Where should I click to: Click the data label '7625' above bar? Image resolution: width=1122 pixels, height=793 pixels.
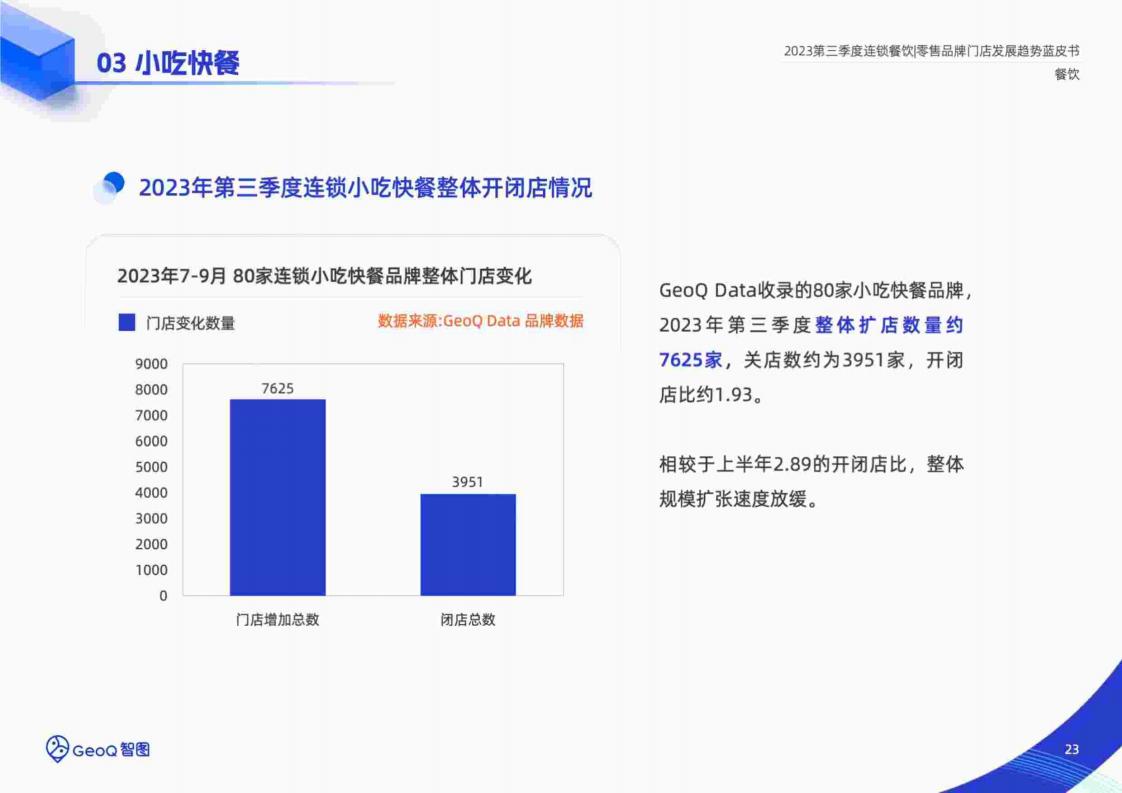(278, 389)
